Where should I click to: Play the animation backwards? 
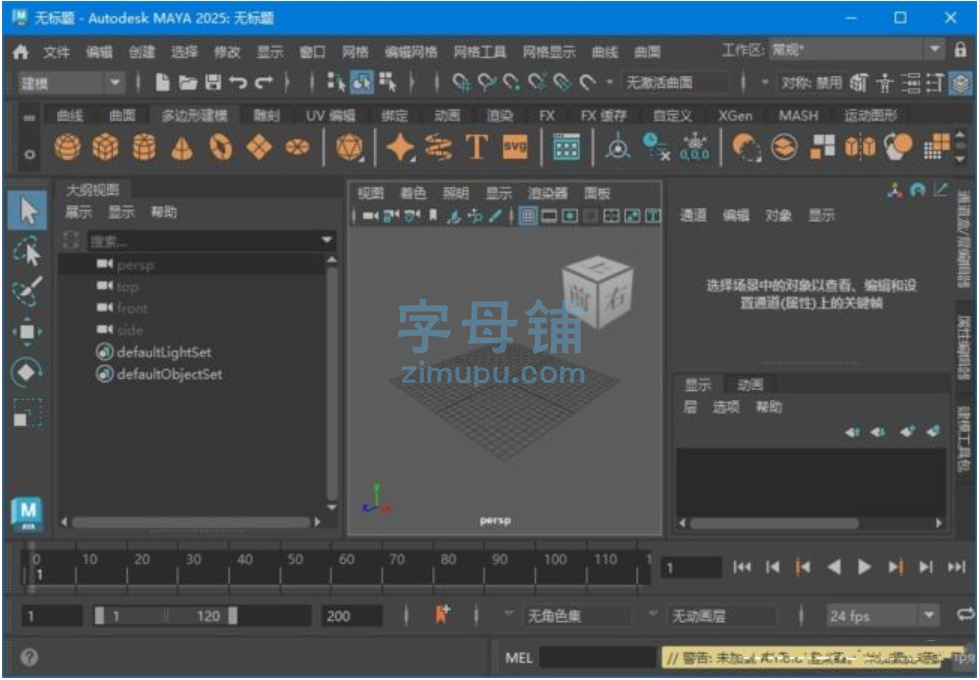(x=834, y=567)
